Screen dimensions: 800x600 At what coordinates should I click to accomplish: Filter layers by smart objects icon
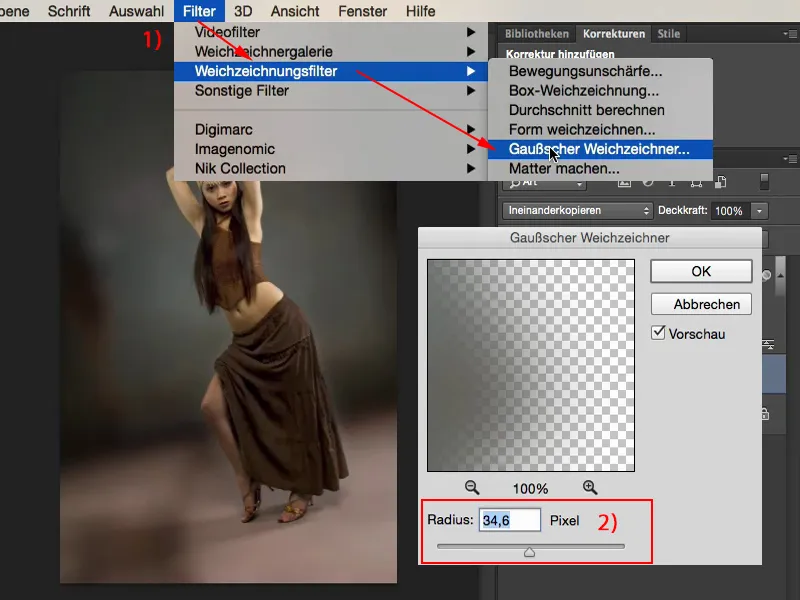[720, 182]
